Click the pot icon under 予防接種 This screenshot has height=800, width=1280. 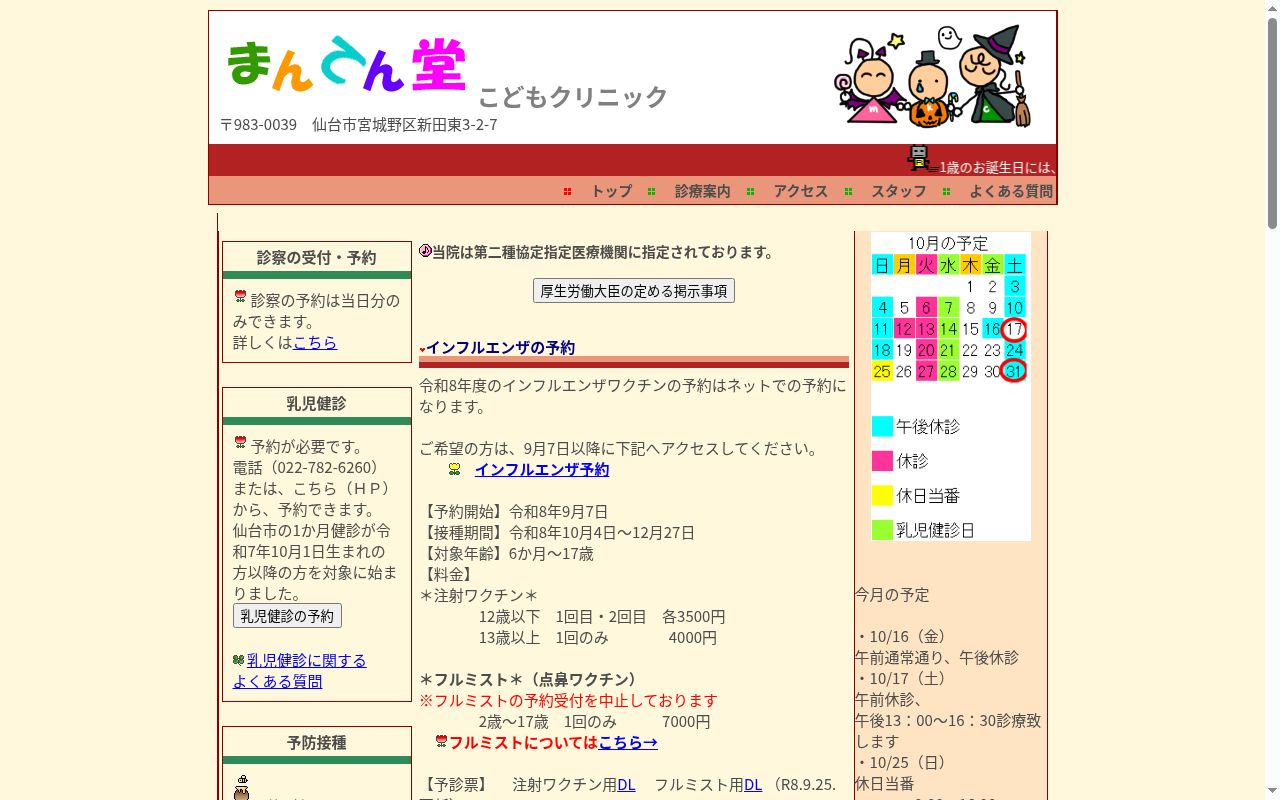point(241,787)
